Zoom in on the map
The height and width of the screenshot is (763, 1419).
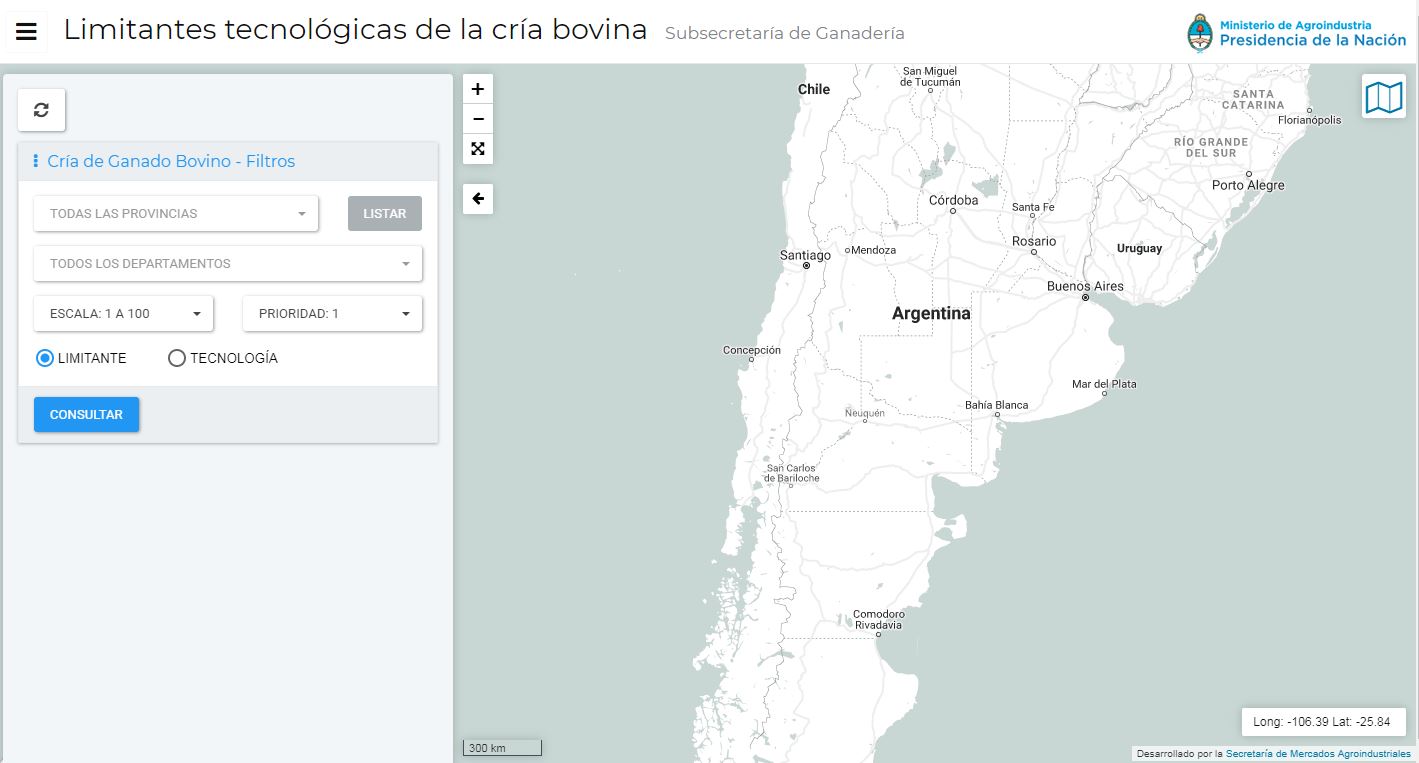pos(478,89)
